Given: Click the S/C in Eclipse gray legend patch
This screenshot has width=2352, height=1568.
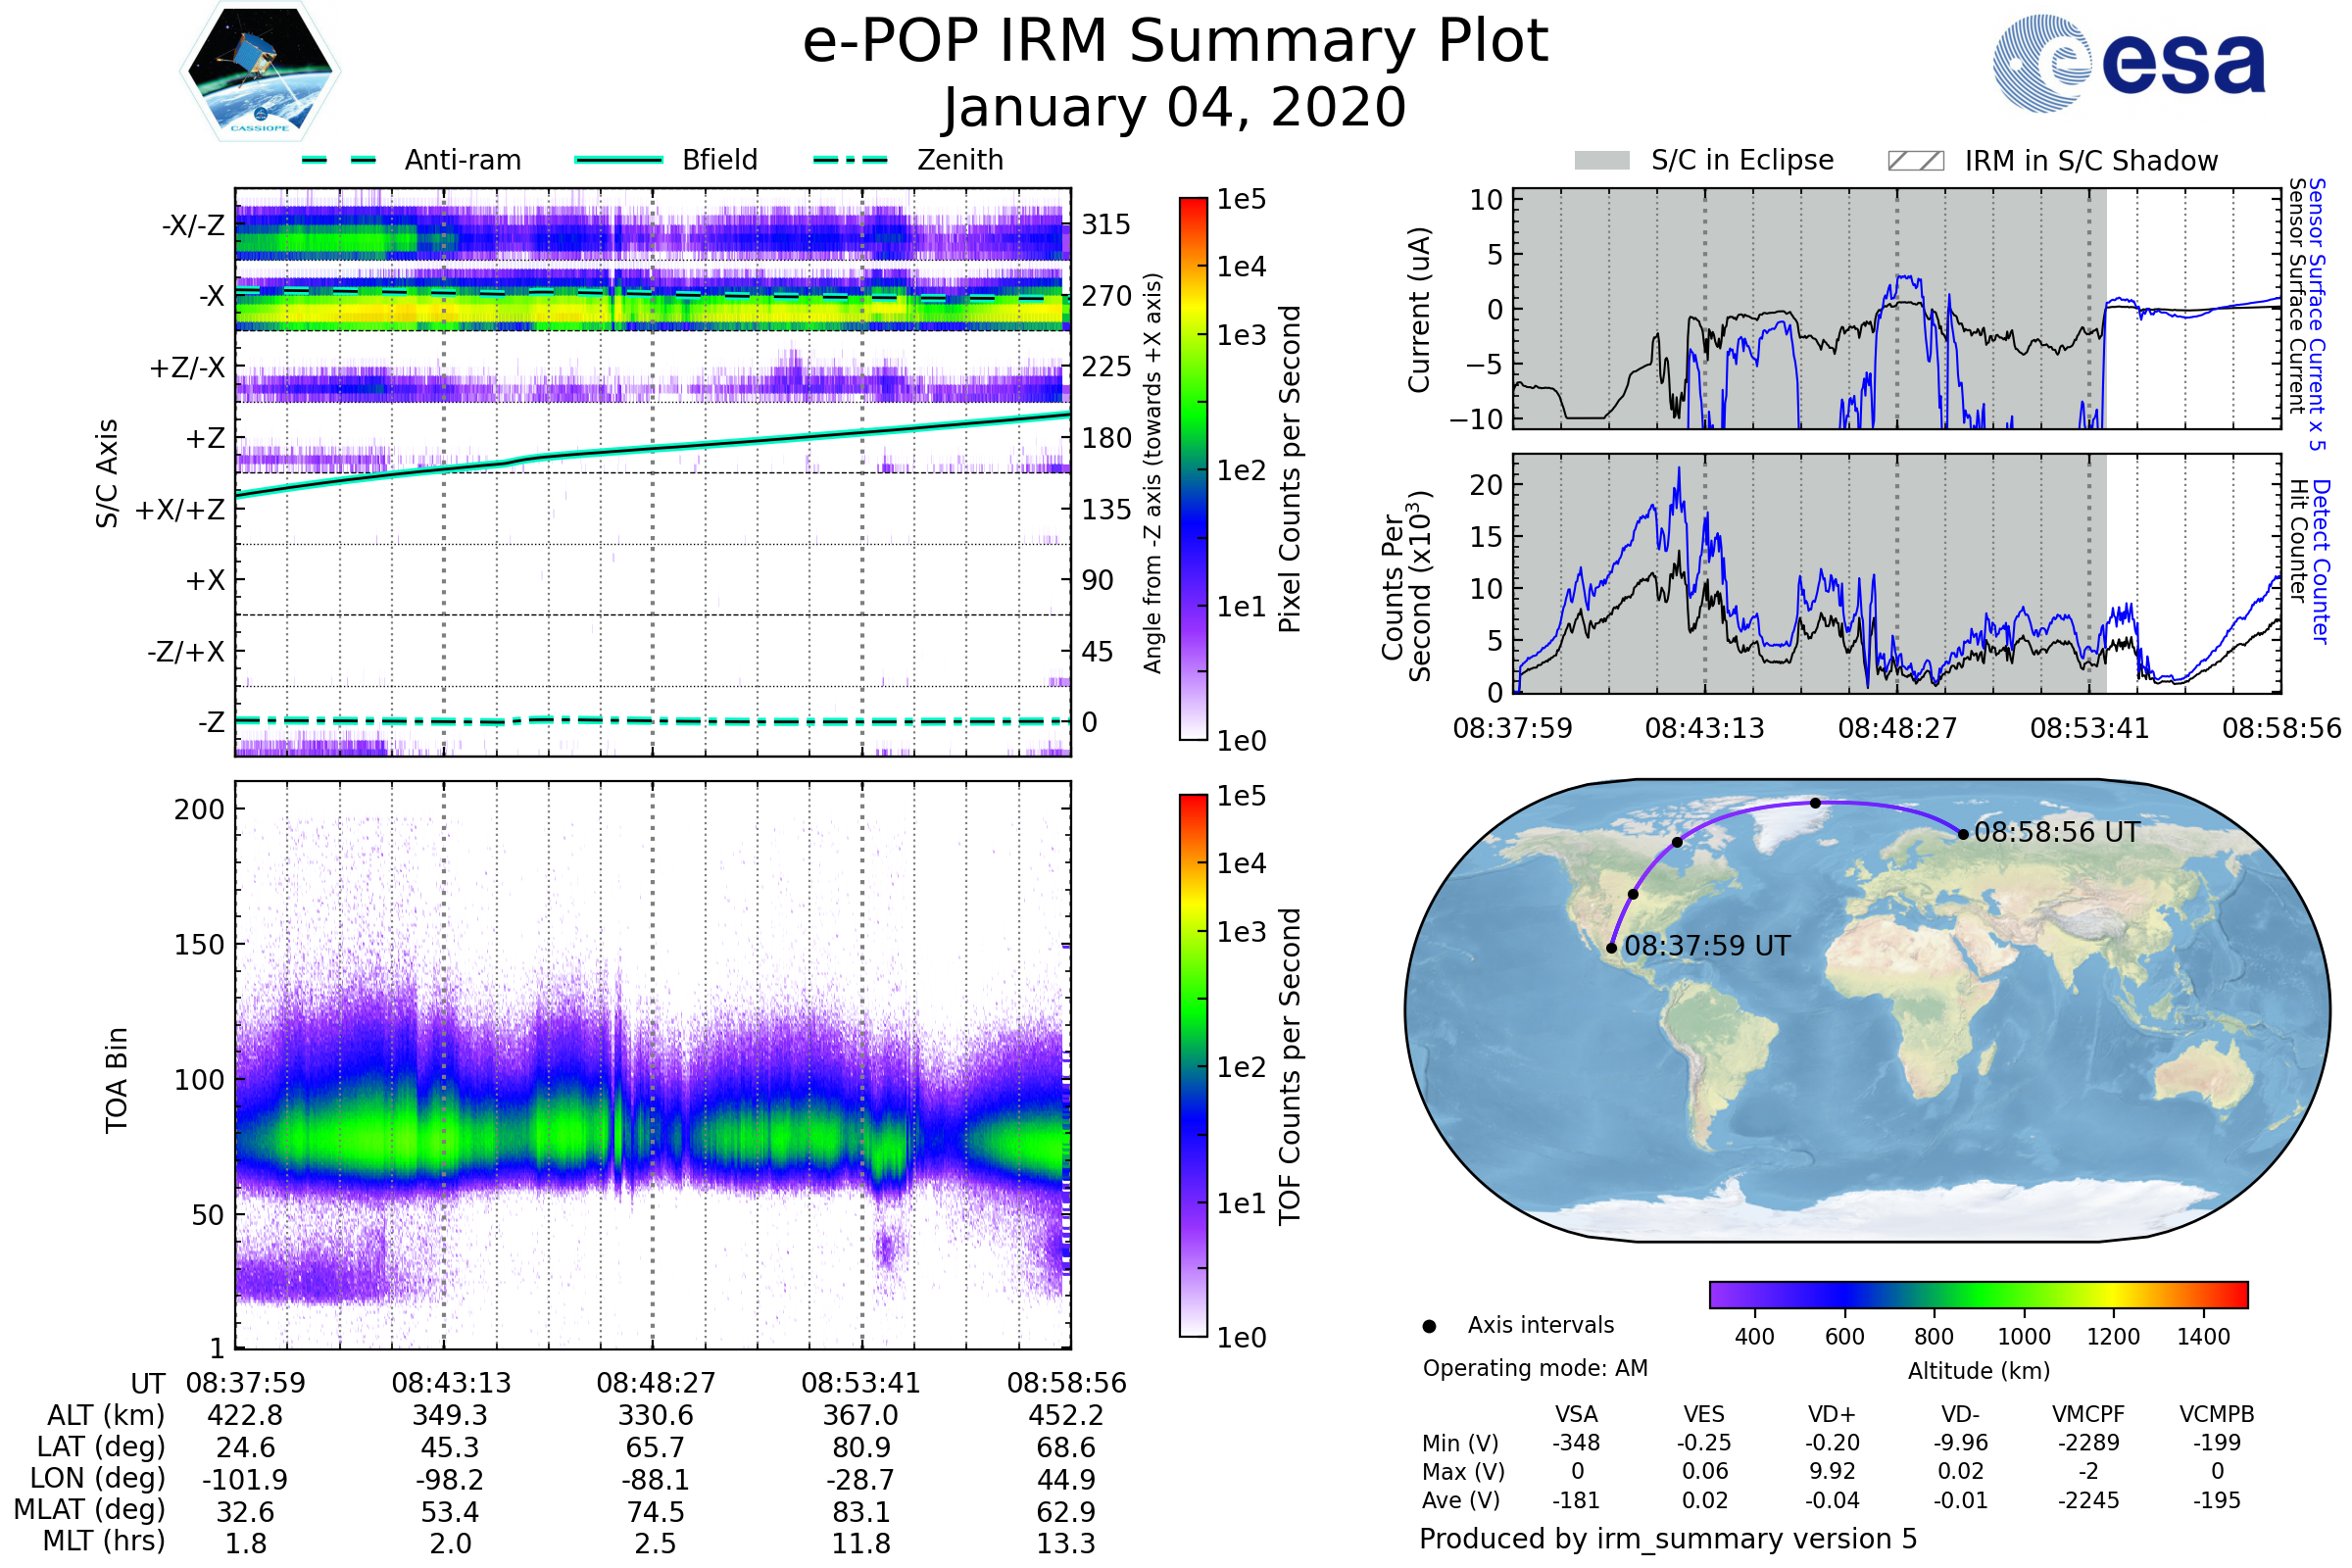Looking at the screenshot, I should coord(1602,161).
